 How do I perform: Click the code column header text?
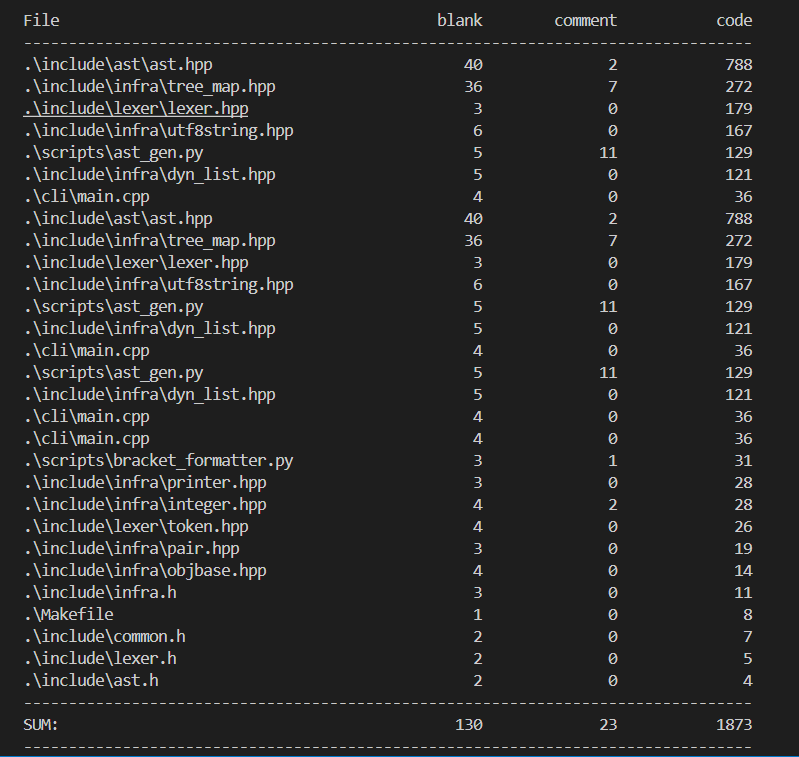pos(734,21)
